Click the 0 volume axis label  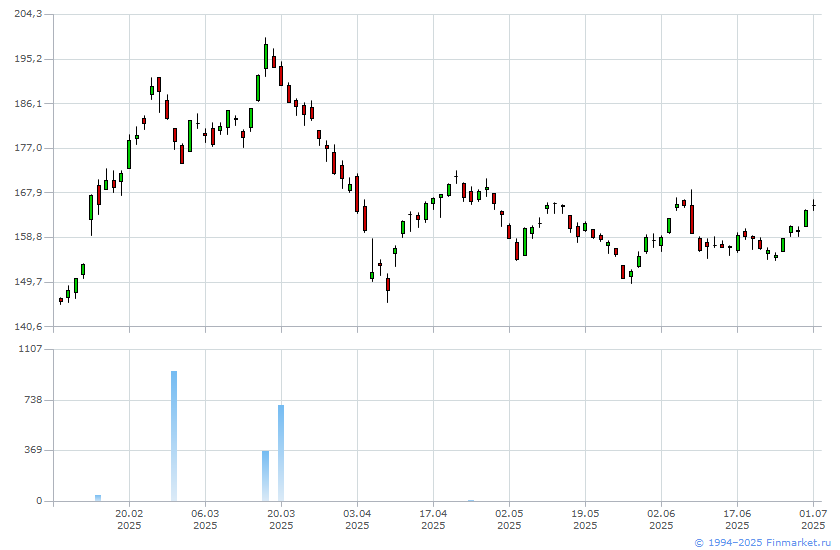[39, 501]
